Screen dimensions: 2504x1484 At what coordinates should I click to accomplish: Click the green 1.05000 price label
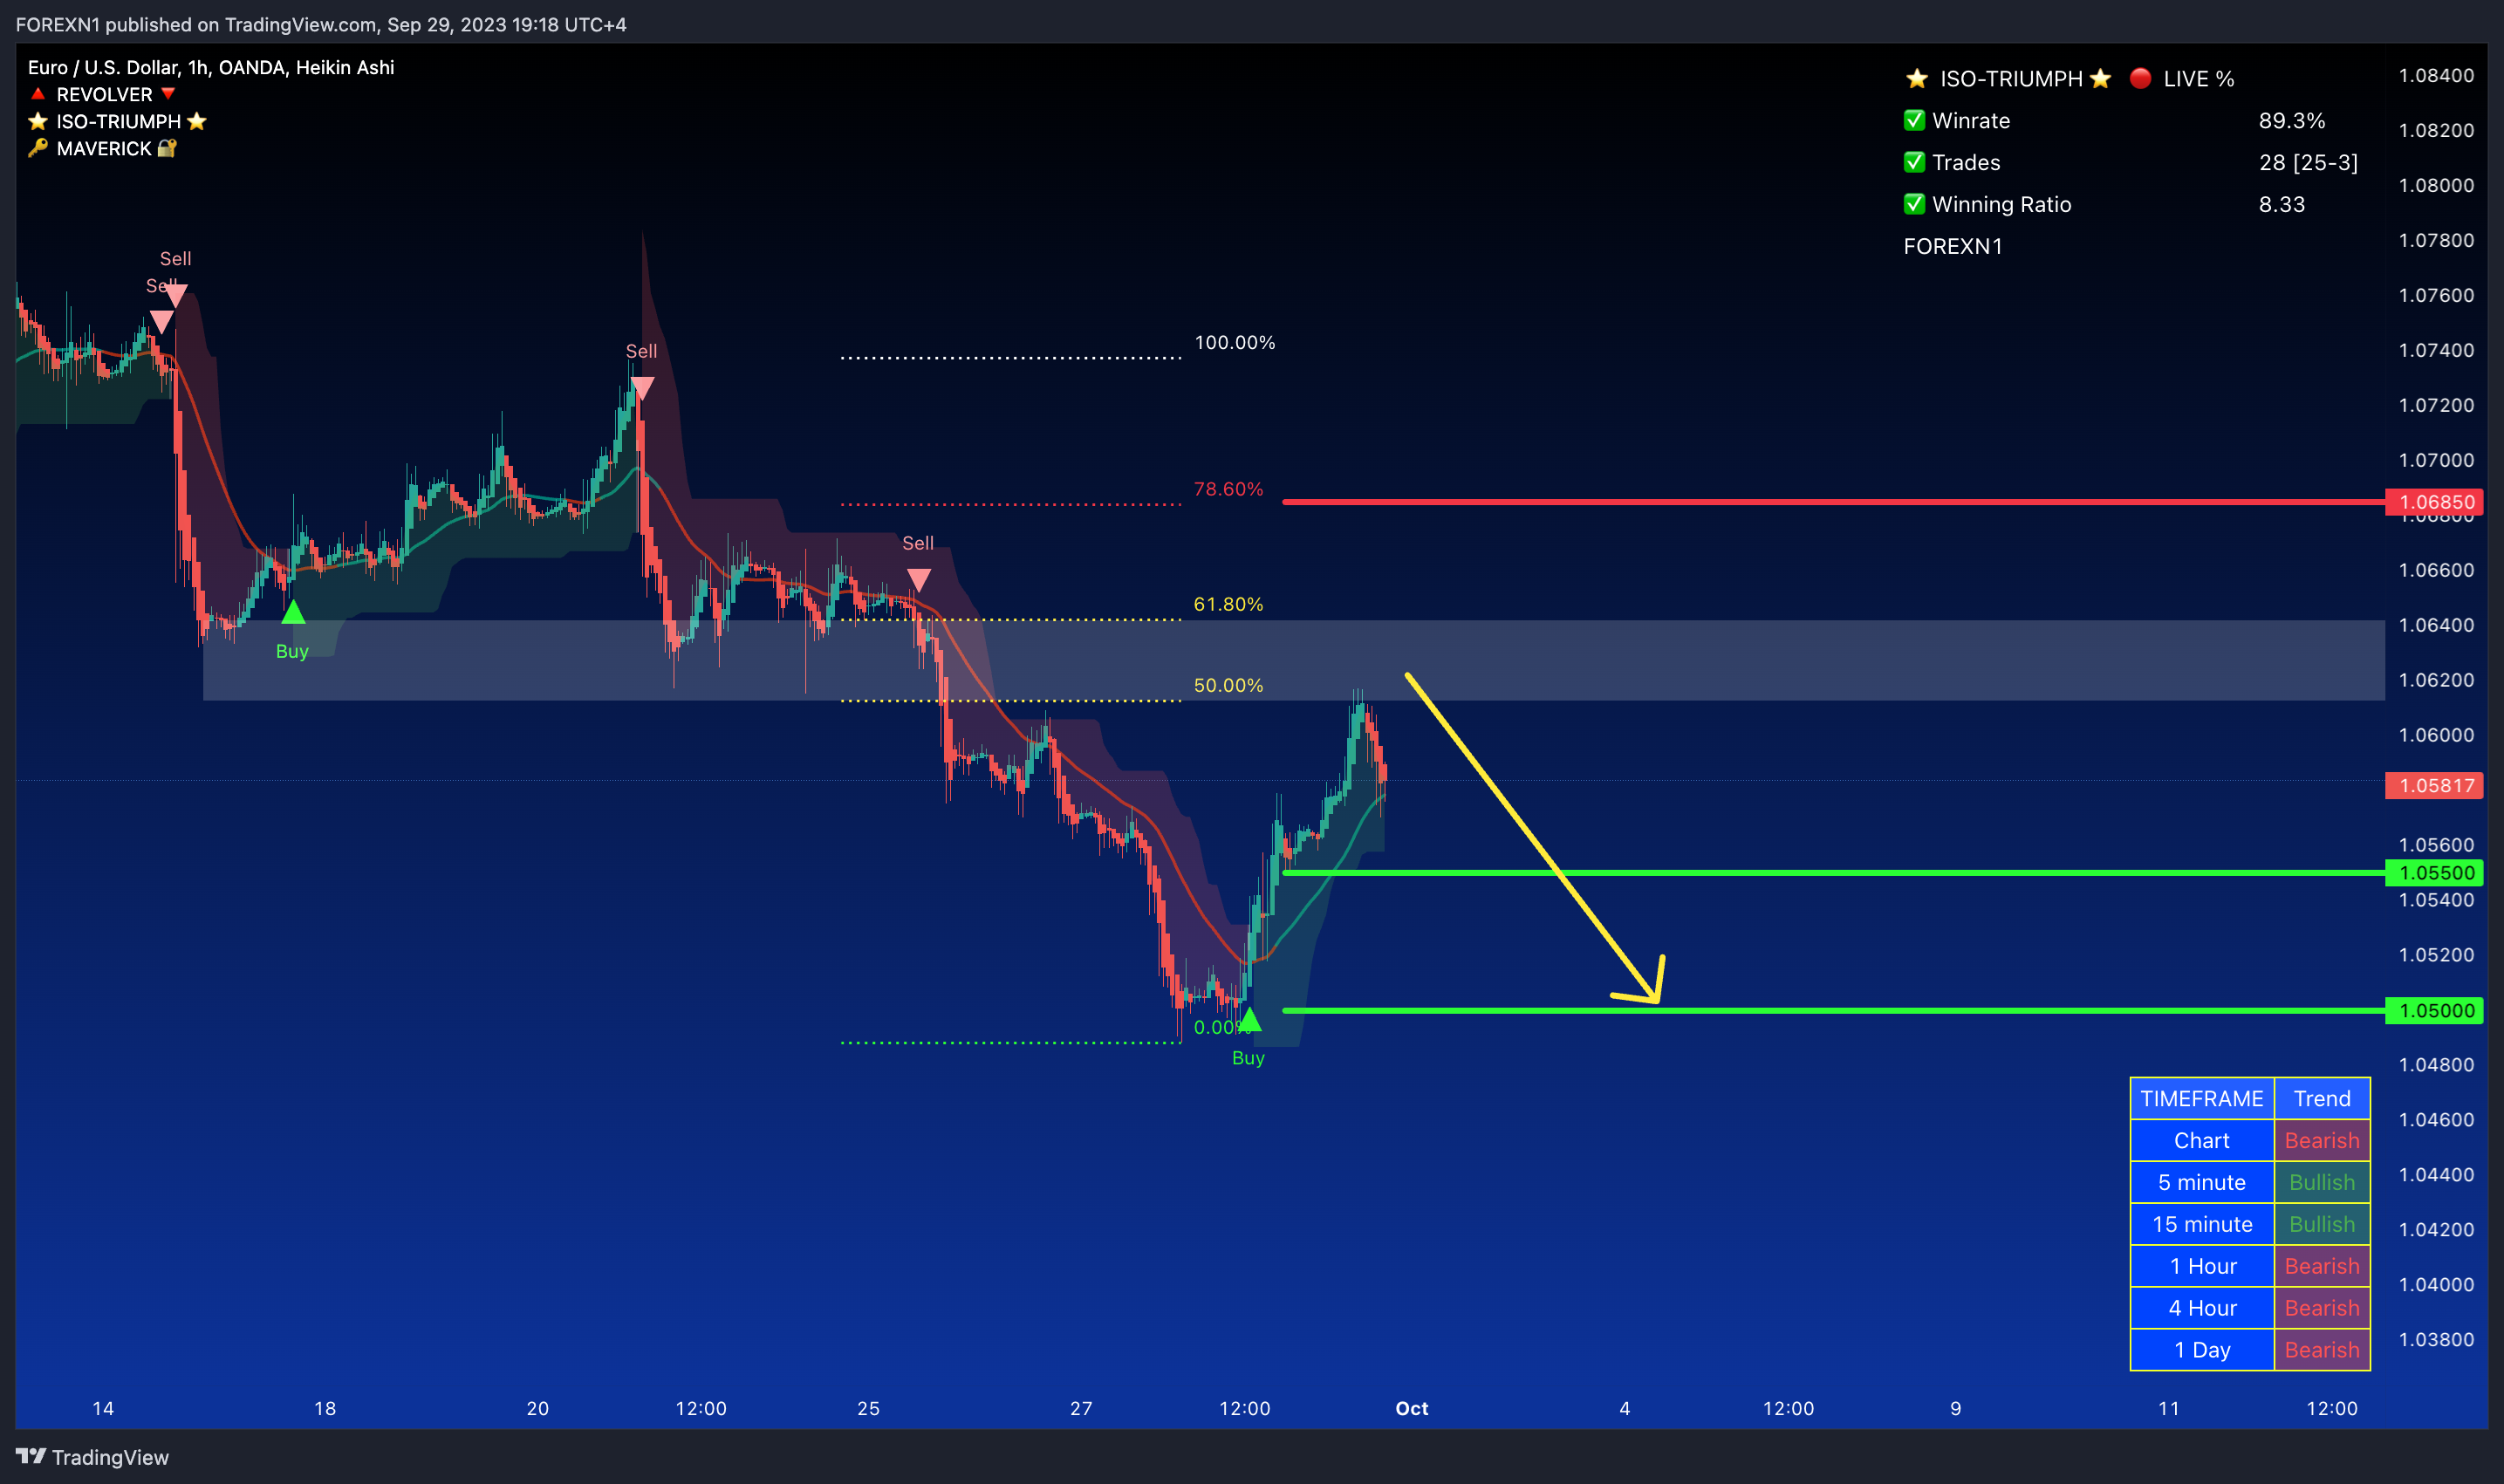[2436, 1011]
